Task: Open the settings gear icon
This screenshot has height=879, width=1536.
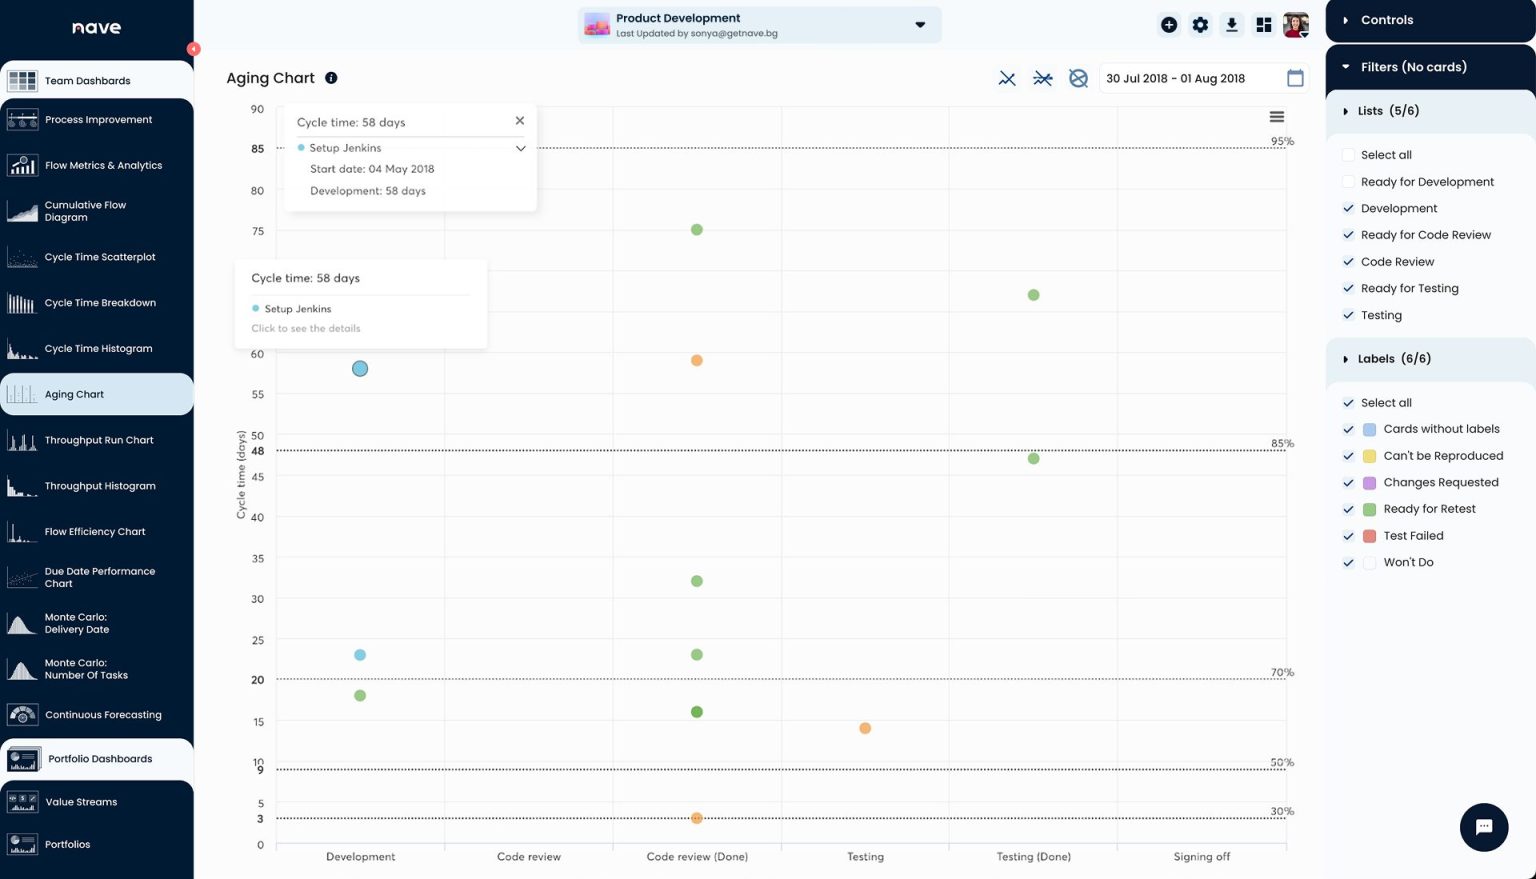Action: coord(1200,25)
